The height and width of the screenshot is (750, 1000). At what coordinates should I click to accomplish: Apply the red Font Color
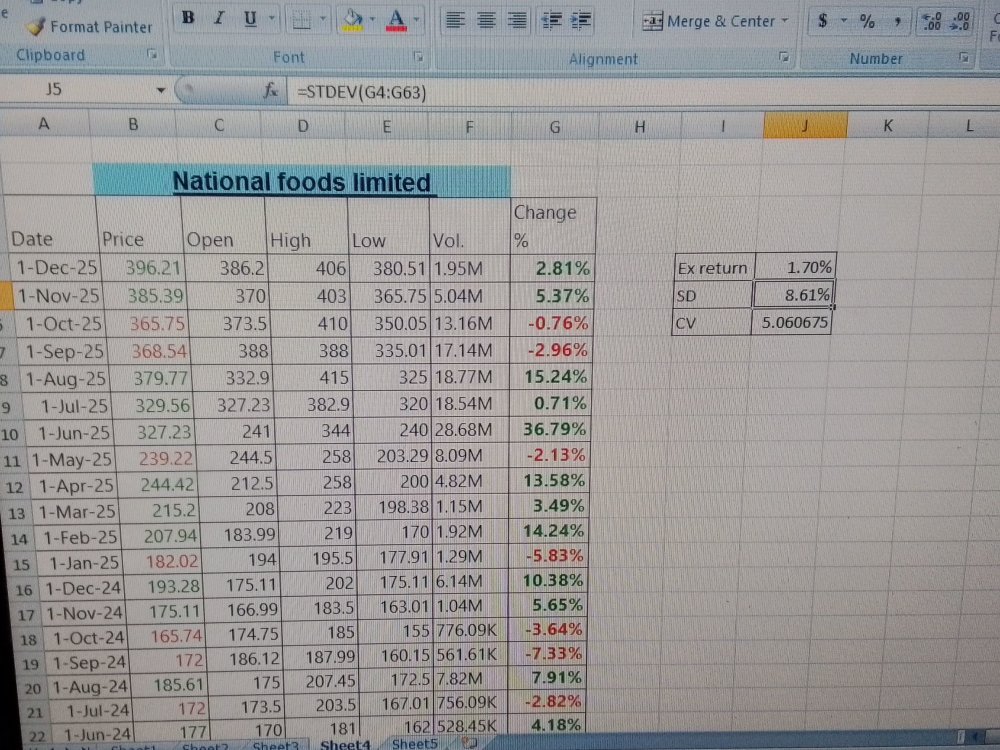pyautogui.click(x=396, y=20)
